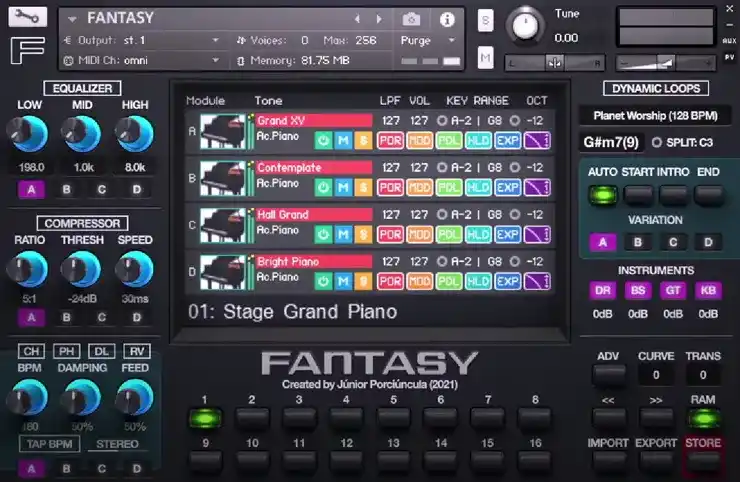Toggle AUTO loop button
The height and width of the screenshot is (482, 740).
[x=603, y=194]
